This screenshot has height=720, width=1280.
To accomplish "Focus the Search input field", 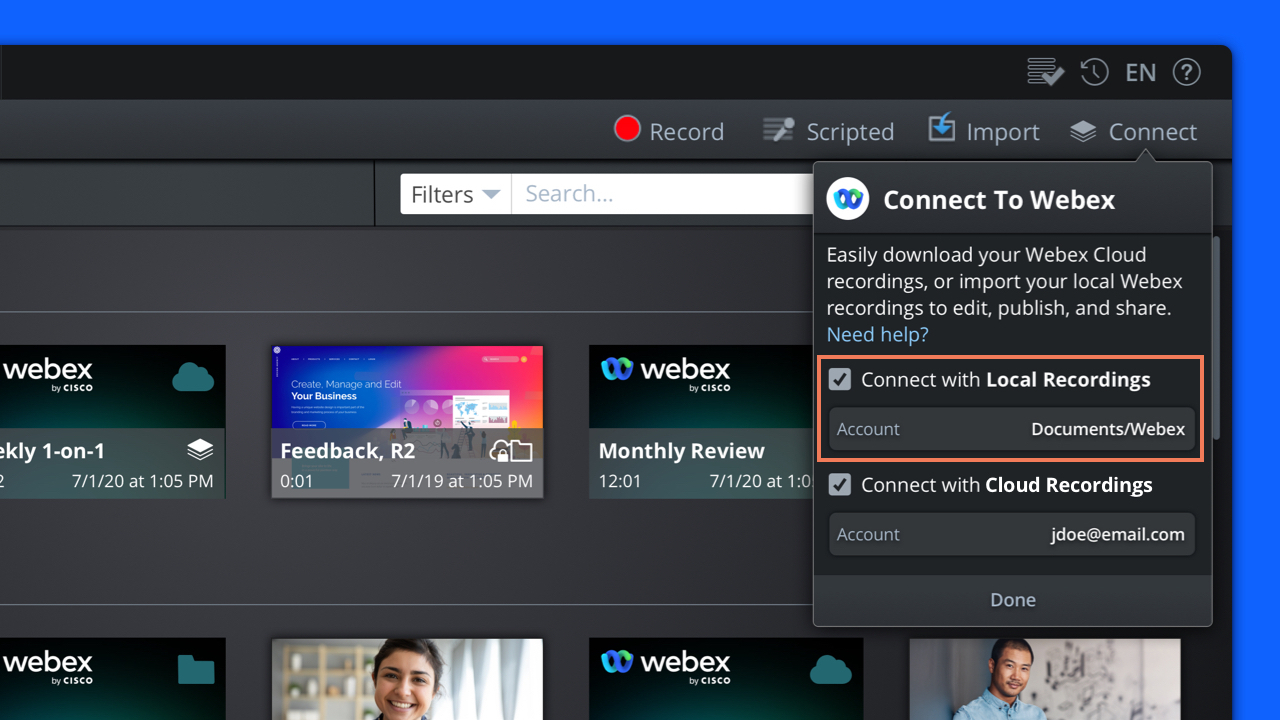I will [663, 194].
